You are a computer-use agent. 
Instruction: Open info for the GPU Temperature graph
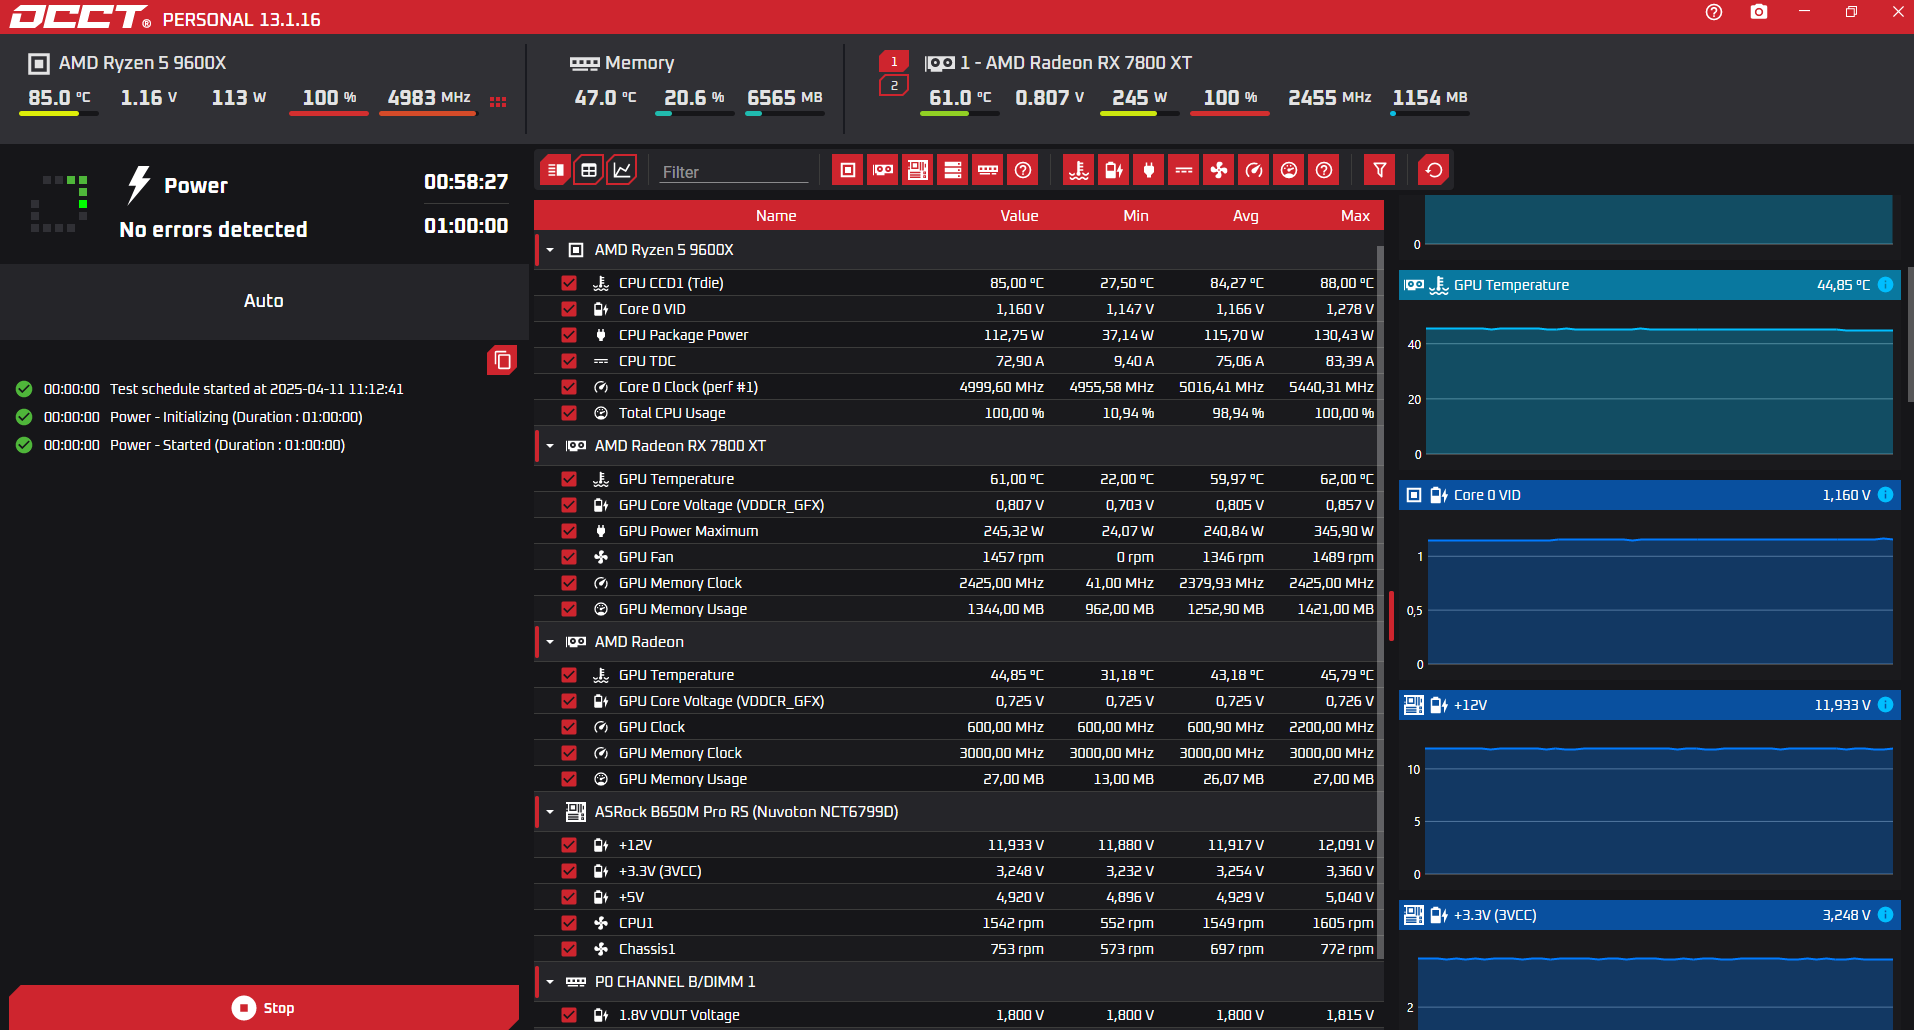1885,285
